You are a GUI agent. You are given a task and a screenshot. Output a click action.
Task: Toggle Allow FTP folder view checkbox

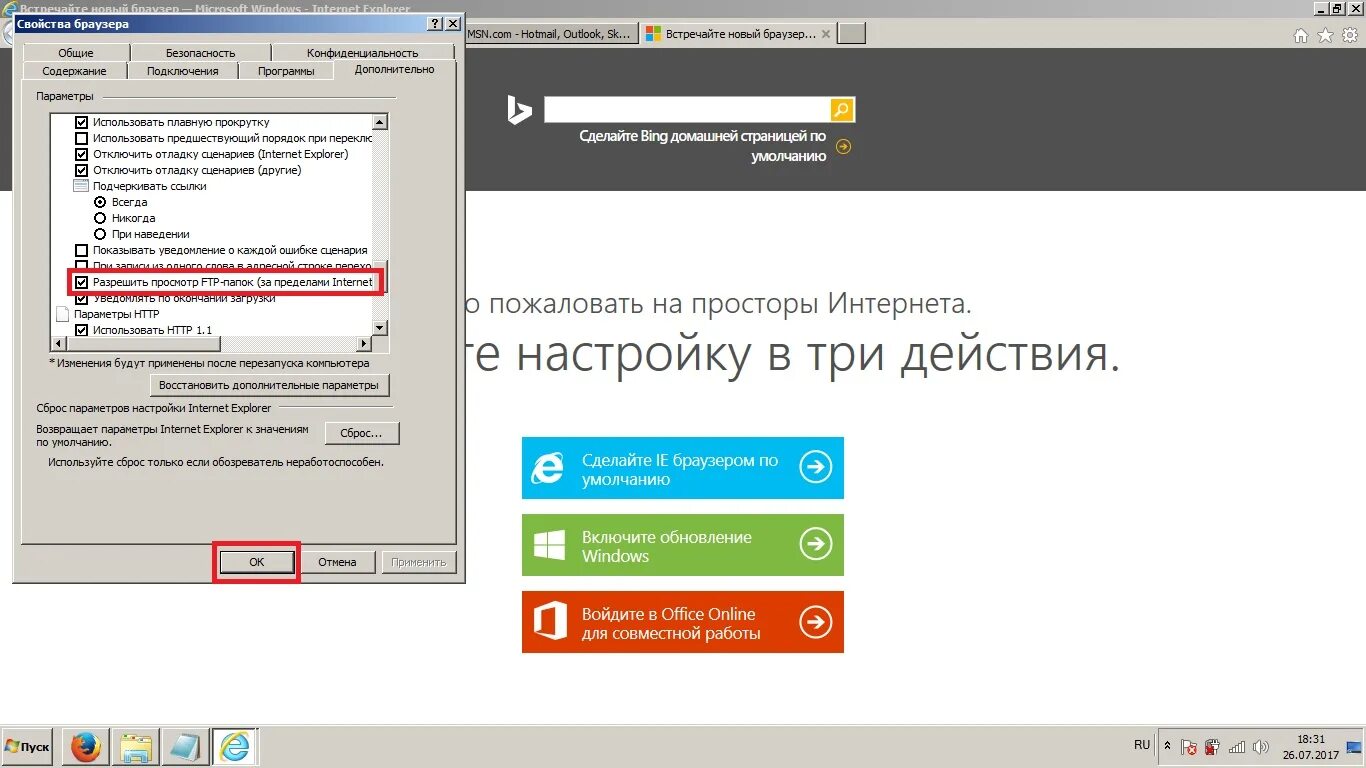pyautogui.click(x=82, y=283)
